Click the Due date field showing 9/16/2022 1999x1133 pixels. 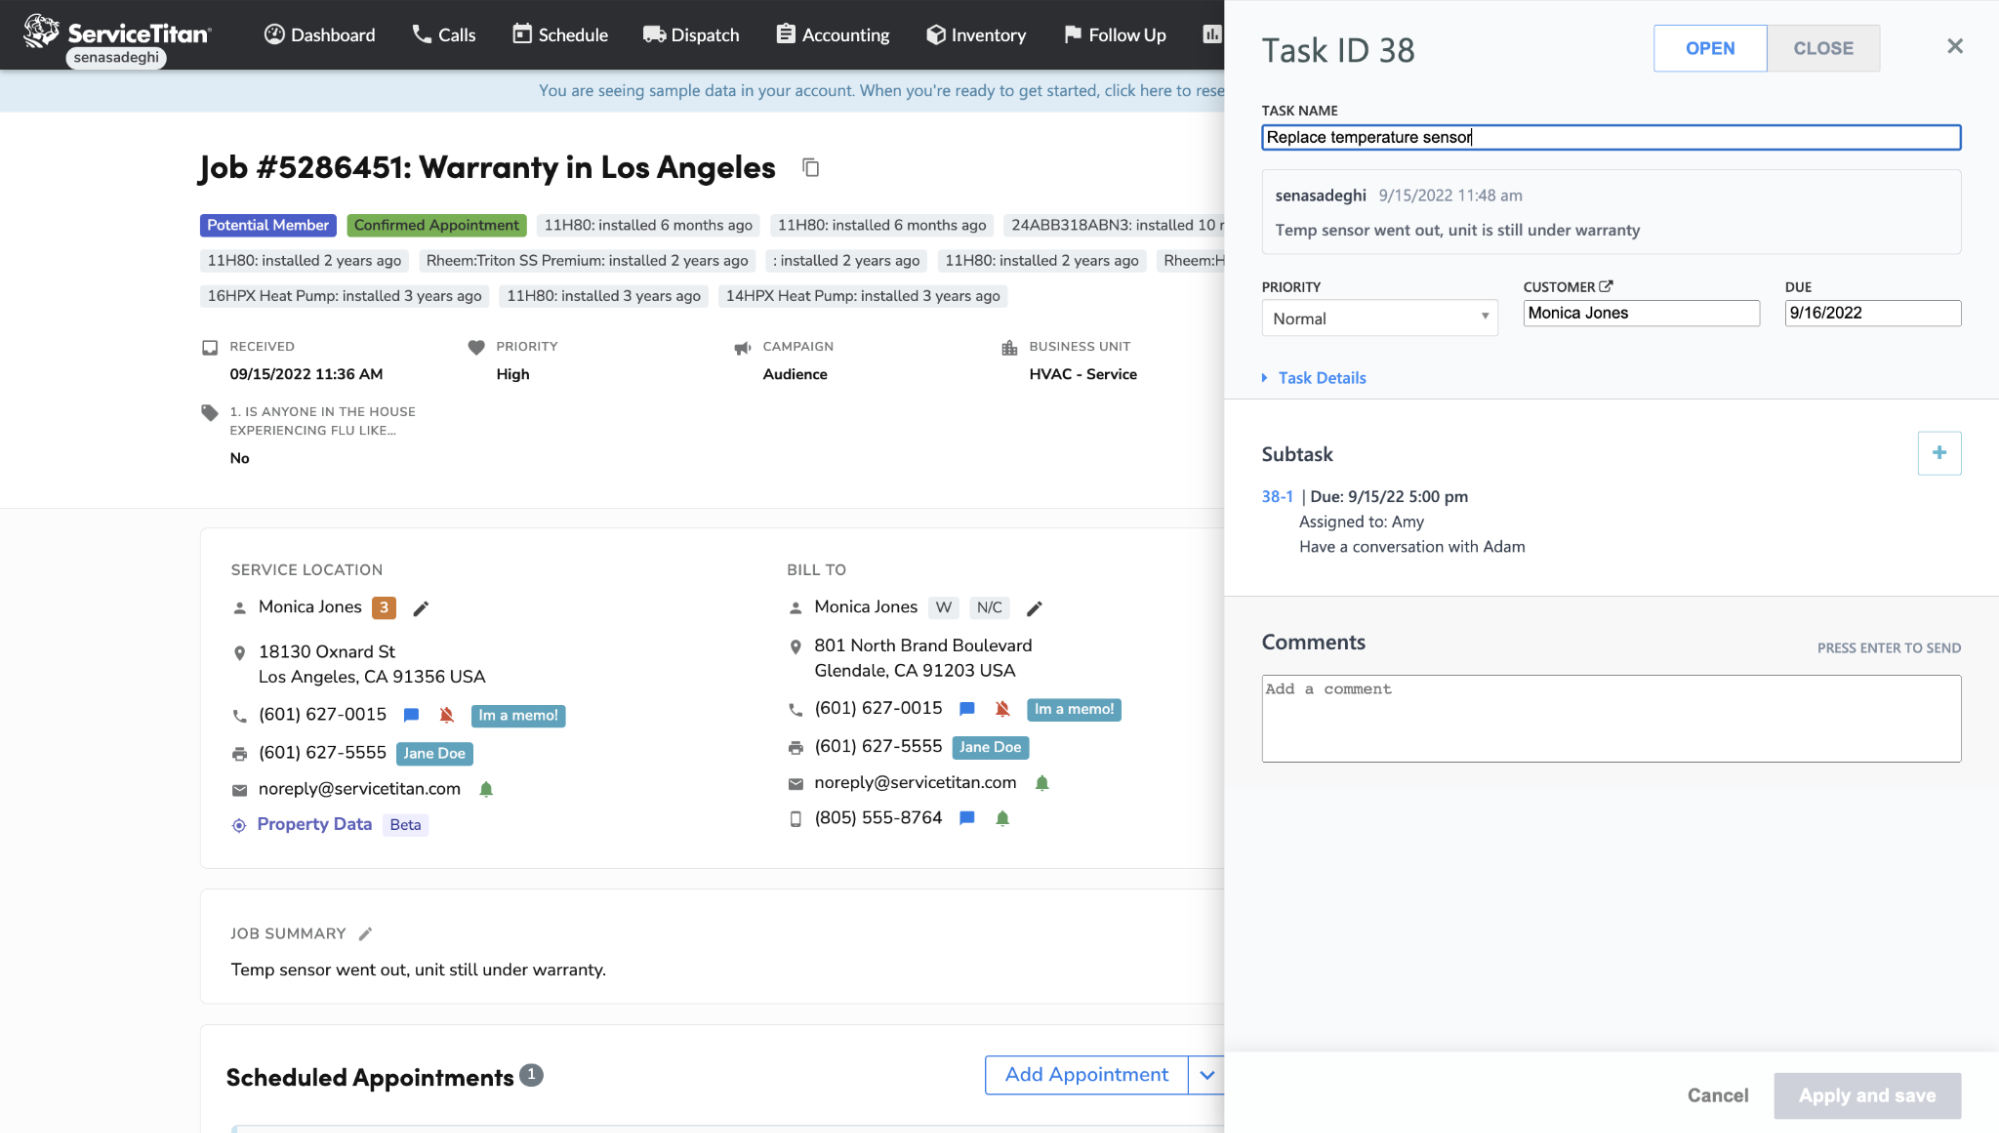[1871, 313]
